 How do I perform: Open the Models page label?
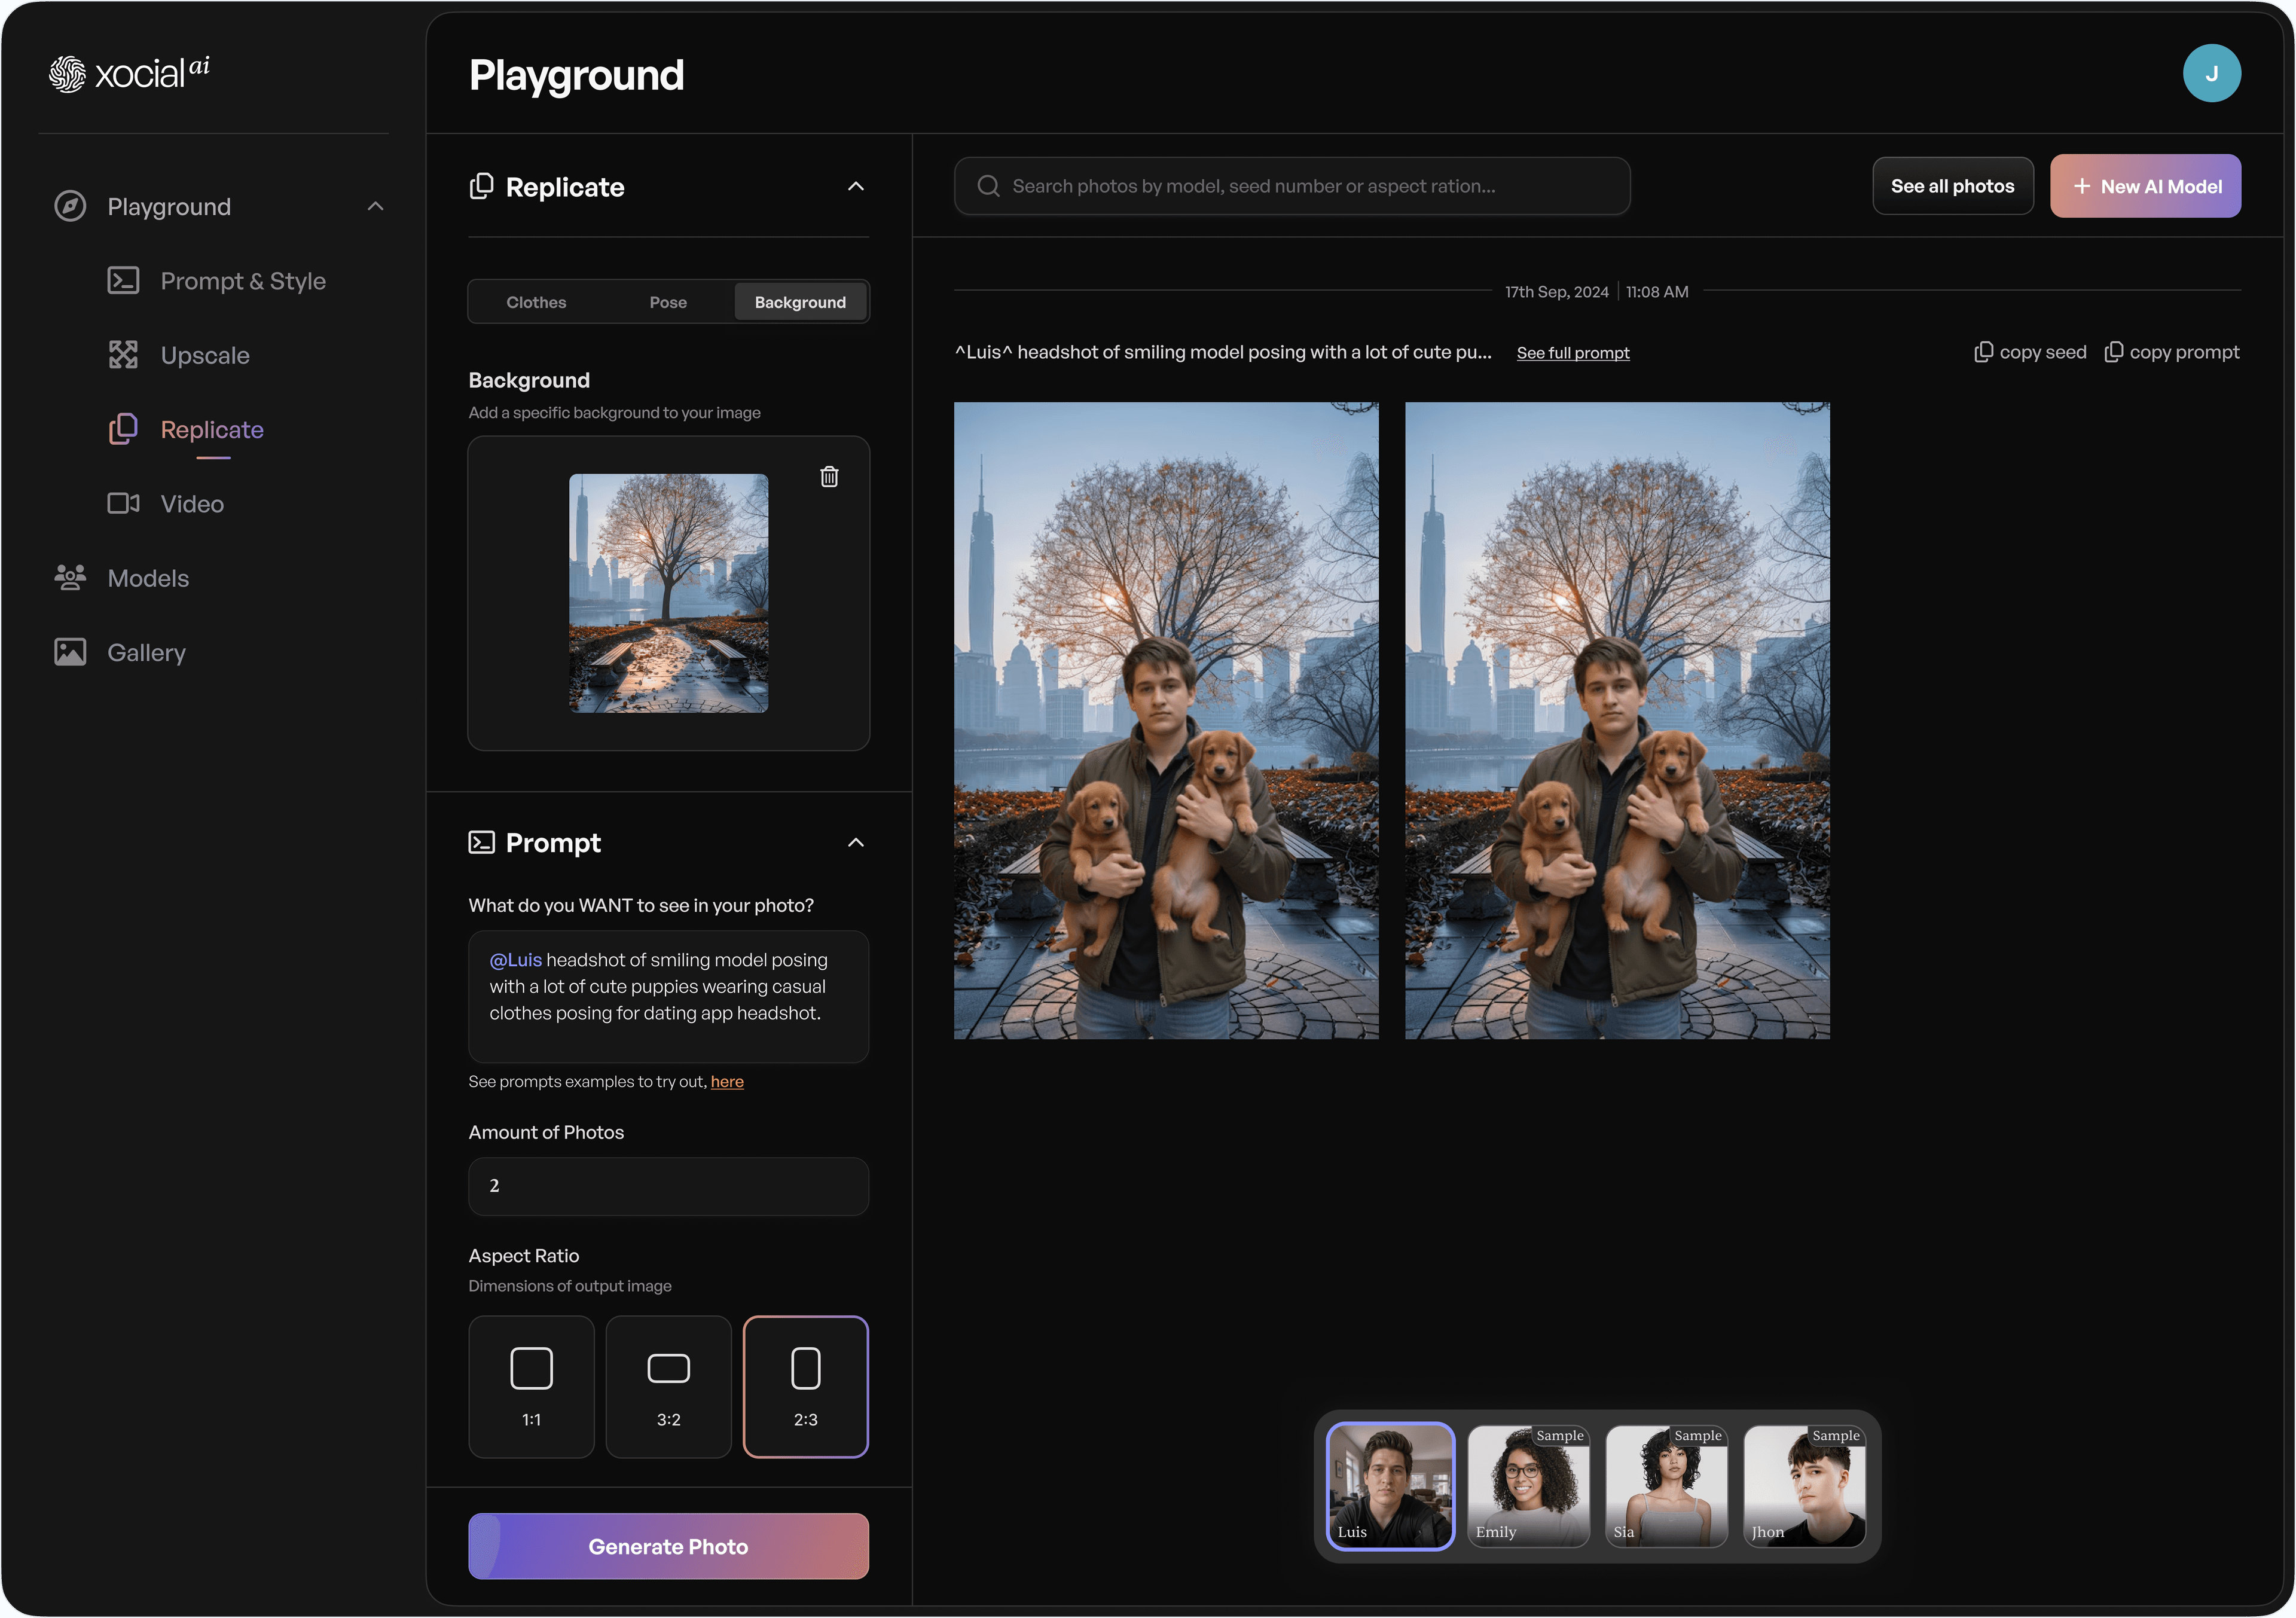click(148, 578)
